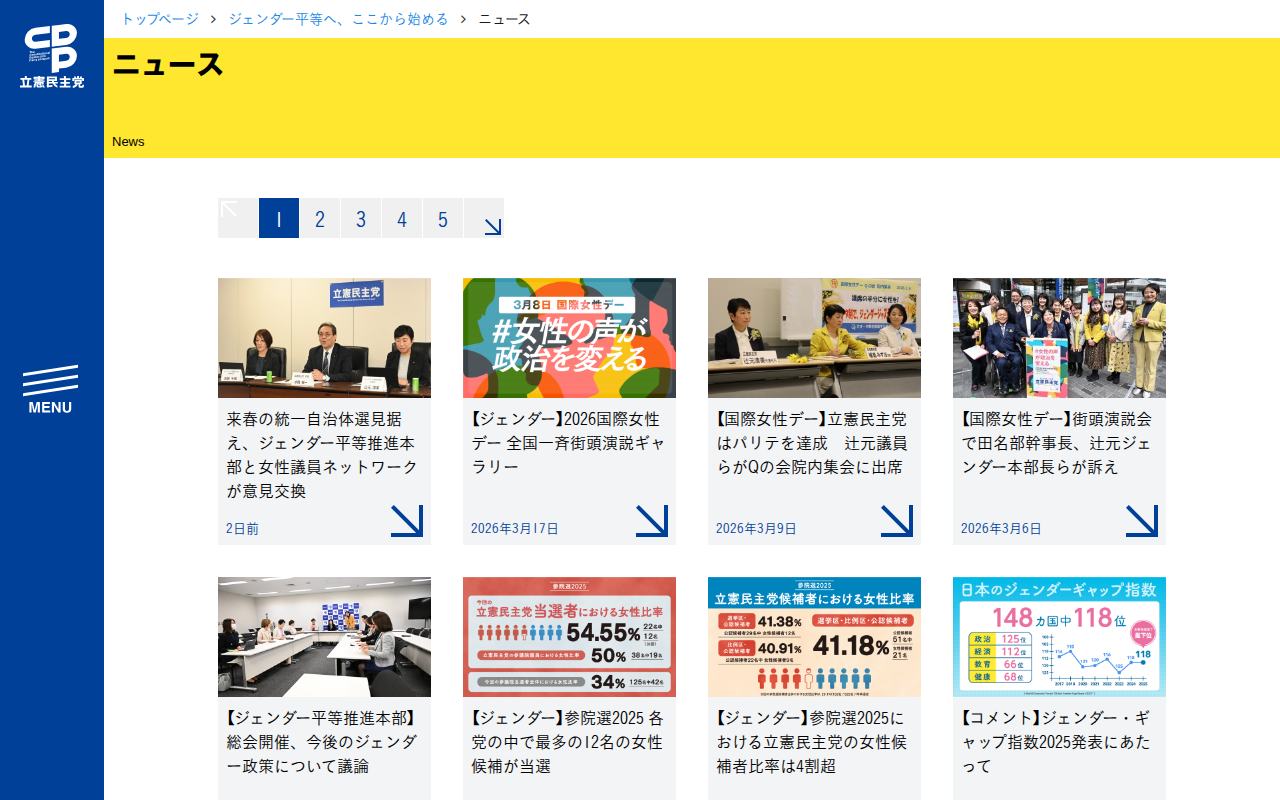Click arrow icon on the 2日前 card
This screenshot has height=800, width=1280.
[x=407, y=521]
